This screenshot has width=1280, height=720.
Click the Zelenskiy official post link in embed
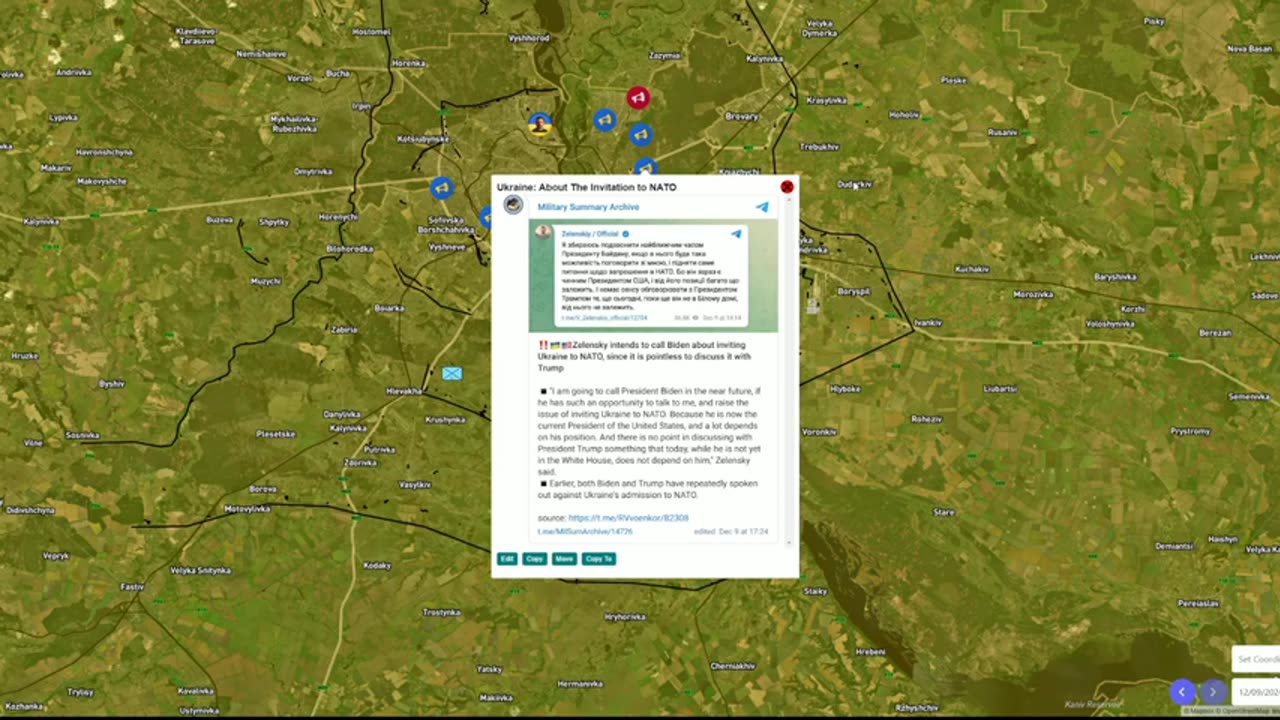[x=604, y=318]
